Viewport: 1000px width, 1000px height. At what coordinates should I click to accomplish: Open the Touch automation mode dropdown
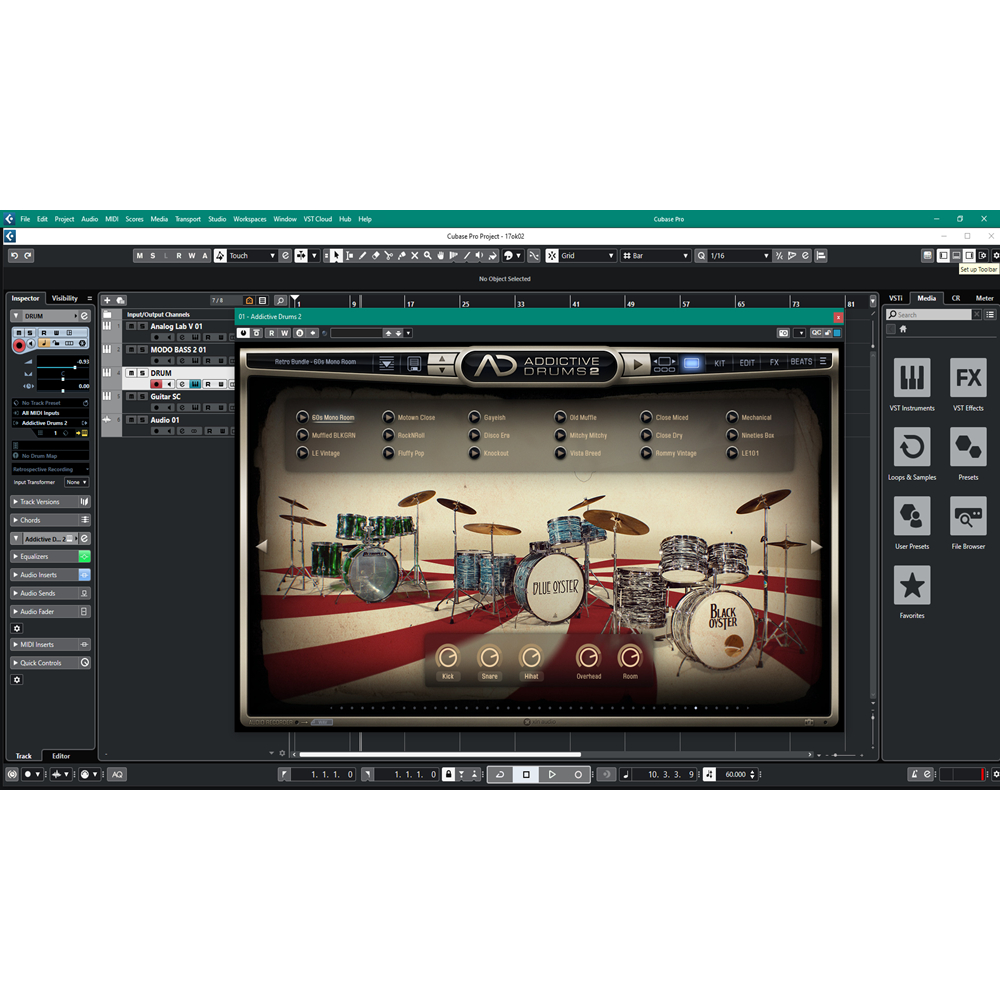pyautogui.click(x=253, y=256)
